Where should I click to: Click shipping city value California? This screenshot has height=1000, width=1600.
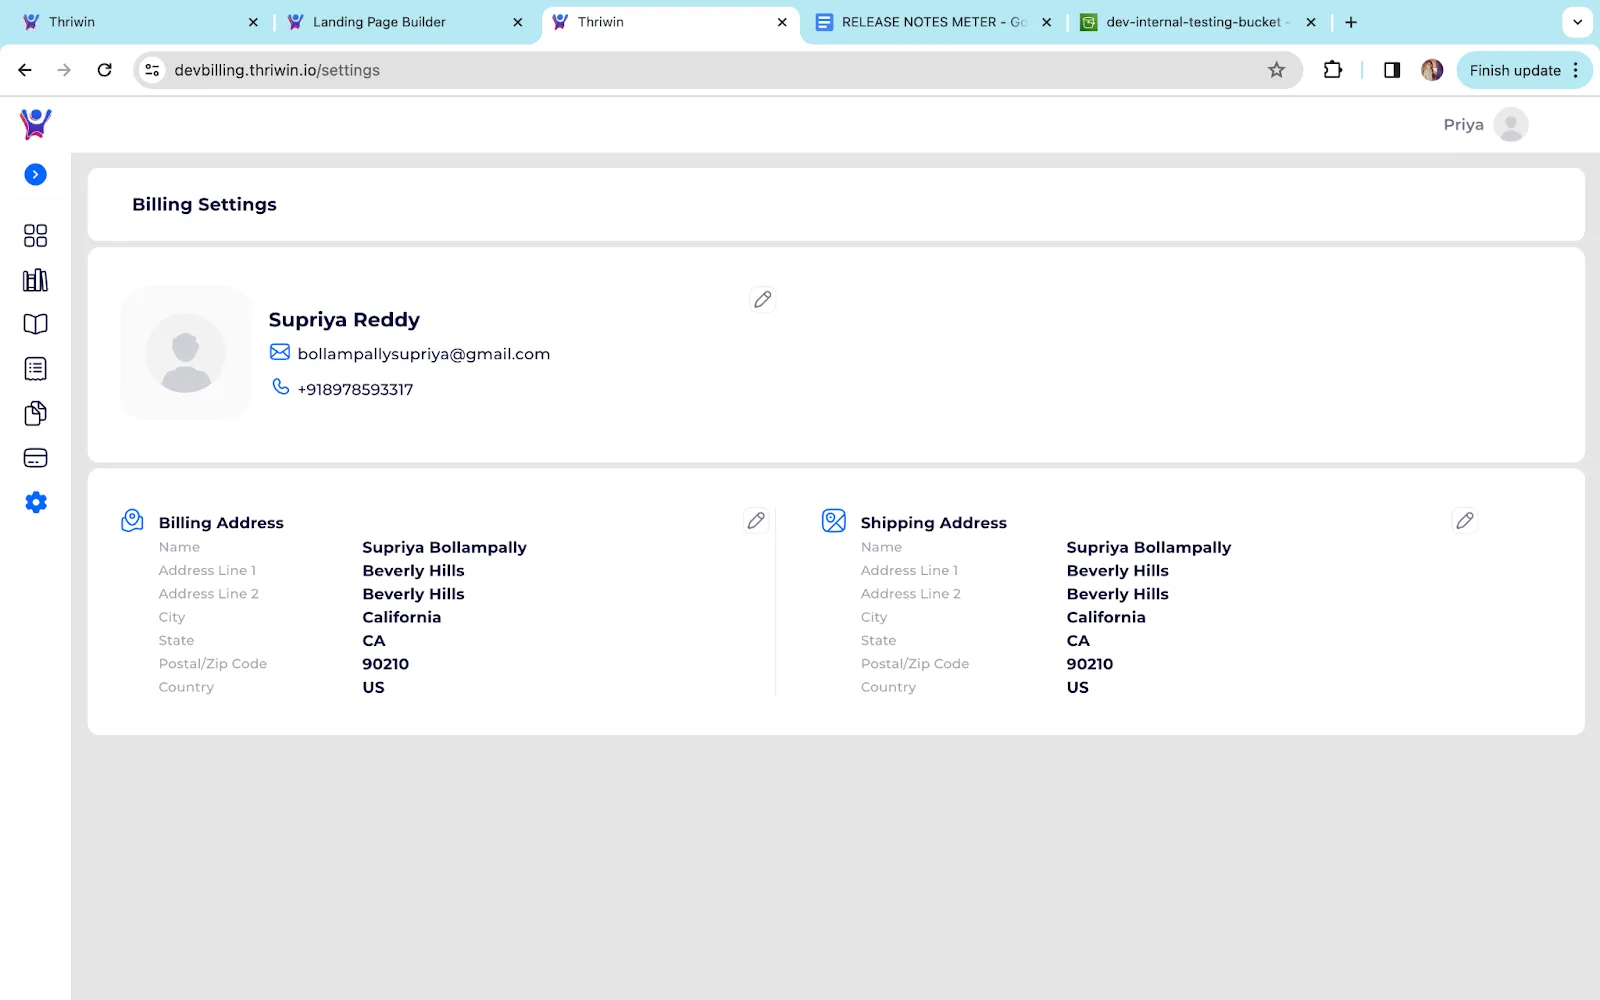pos(1106,617)
